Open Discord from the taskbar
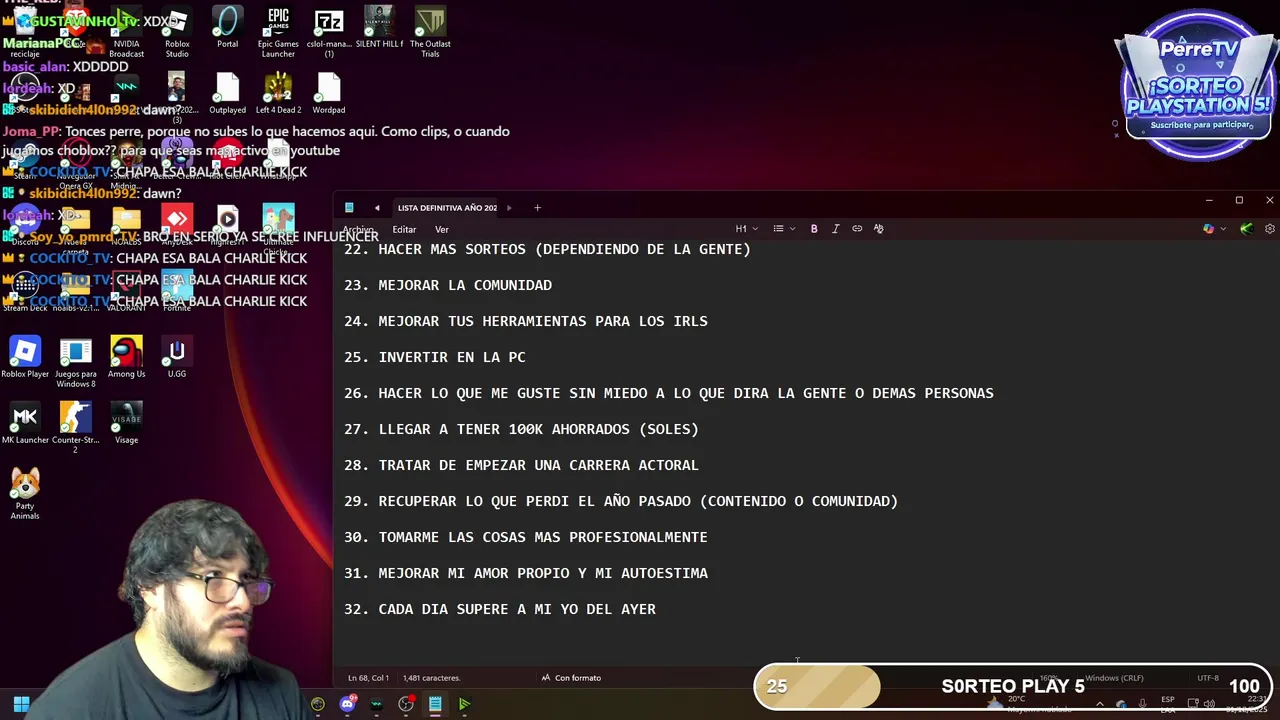 [x=347, y=704]
